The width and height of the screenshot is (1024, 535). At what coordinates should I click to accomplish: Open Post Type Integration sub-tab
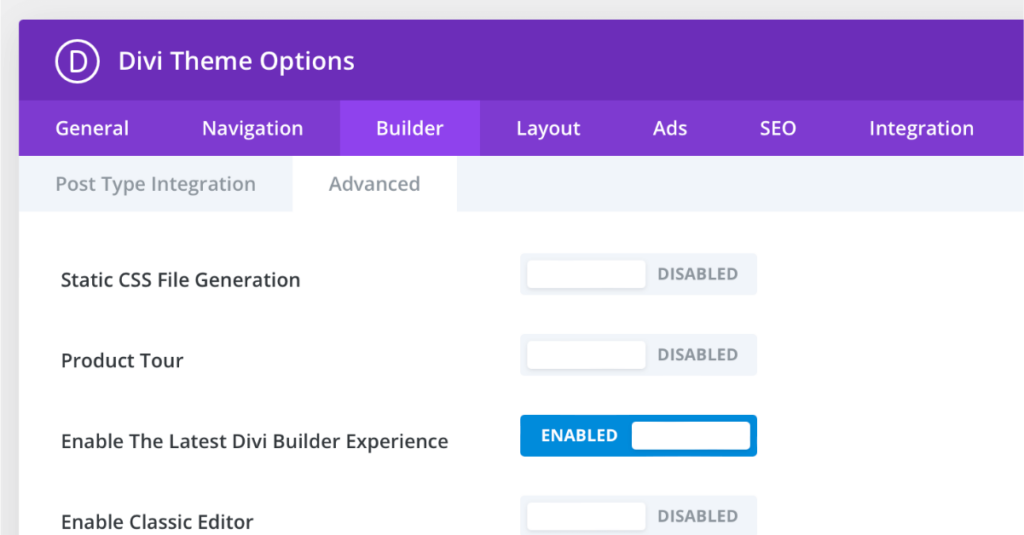tap(155, 184)
